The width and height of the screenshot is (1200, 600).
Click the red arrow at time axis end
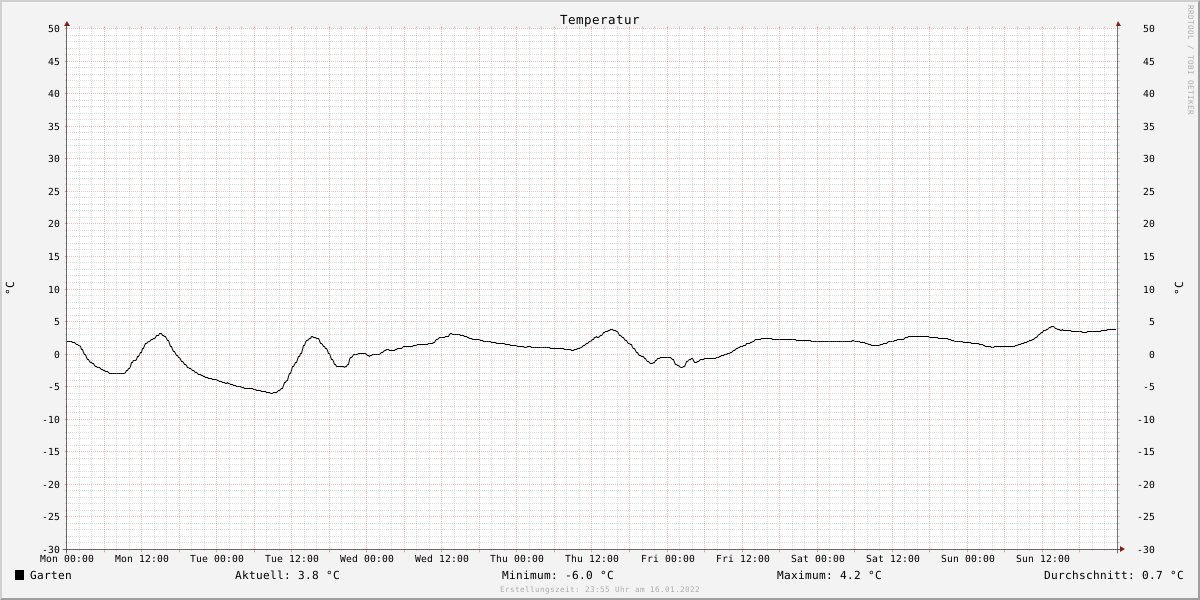point(1122,548)
